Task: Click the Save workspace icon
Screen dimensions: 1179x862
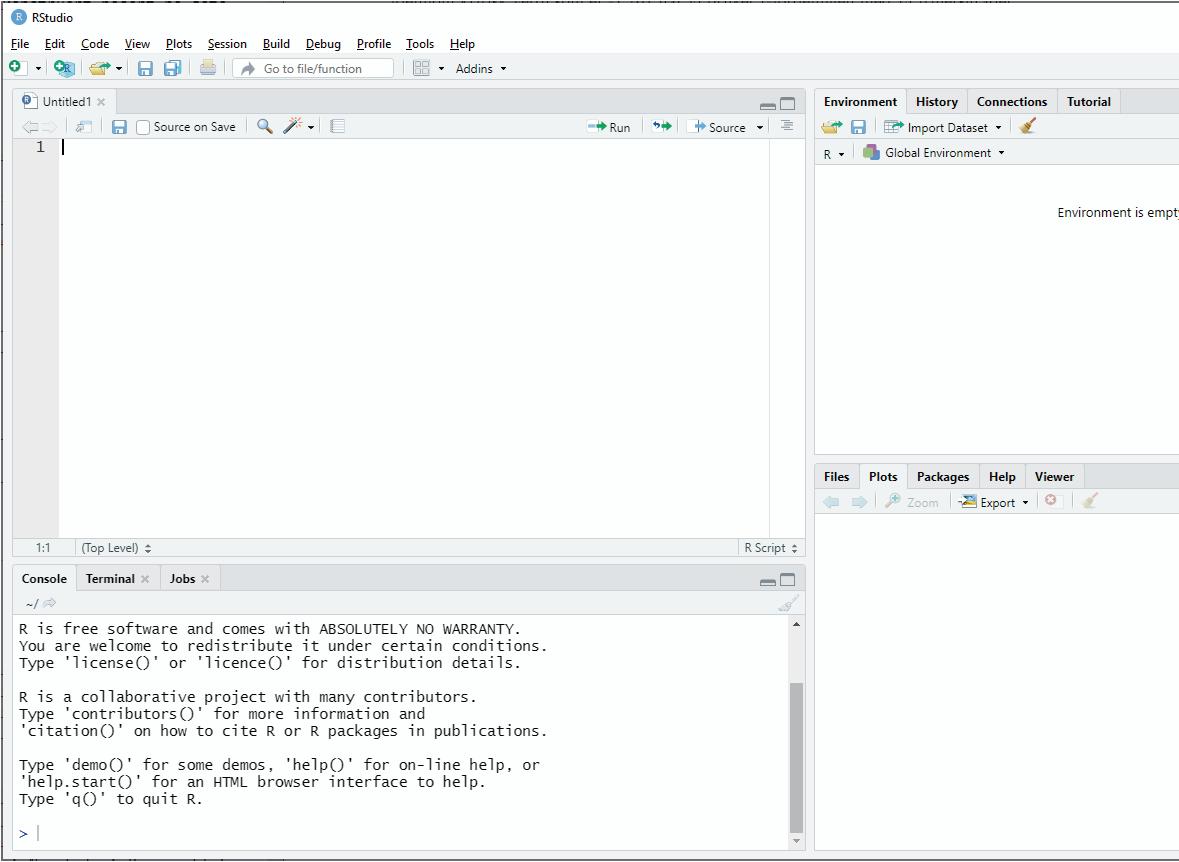Action: [858, 127]
